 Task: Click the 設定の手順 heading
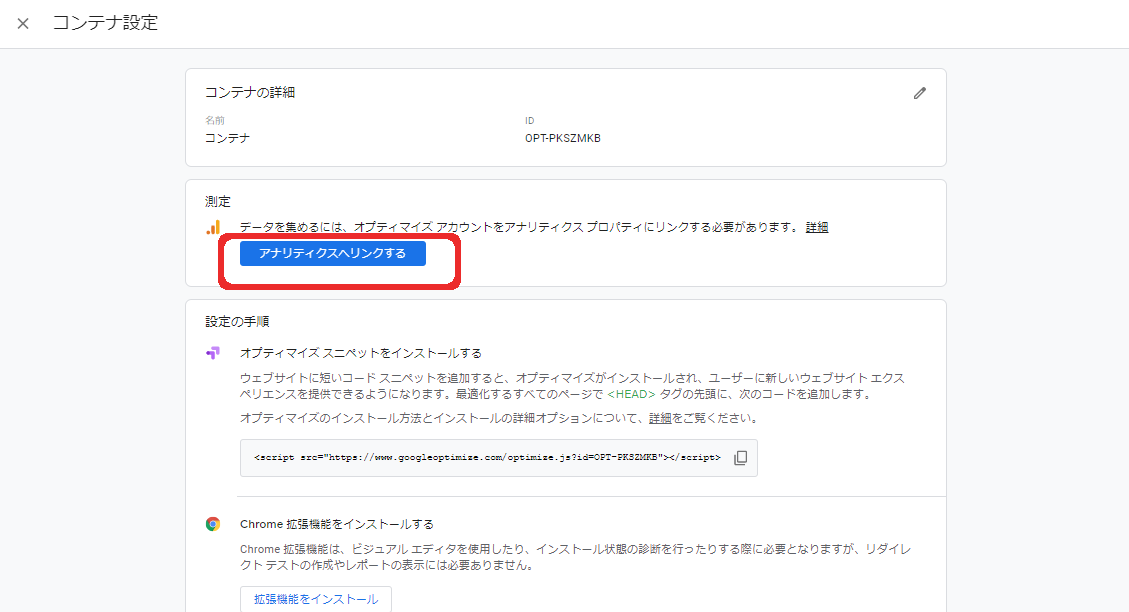[x=237, y=322]
